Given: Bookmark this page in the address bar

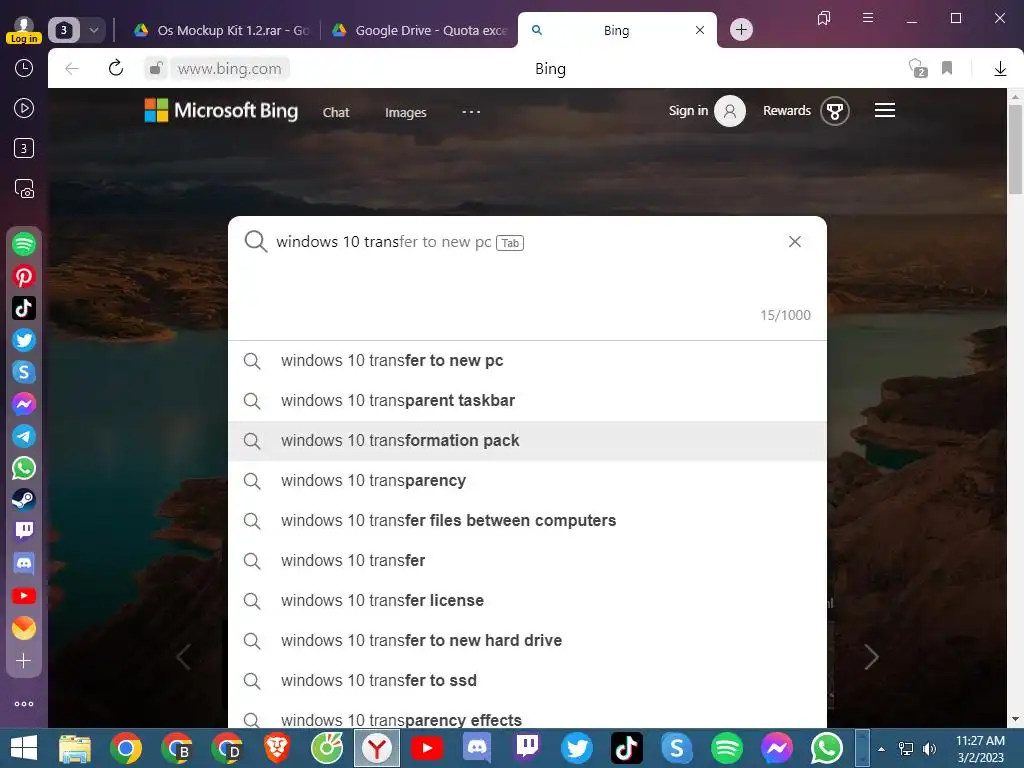Looking at the screenshot, I should click(x=947, y=68).
